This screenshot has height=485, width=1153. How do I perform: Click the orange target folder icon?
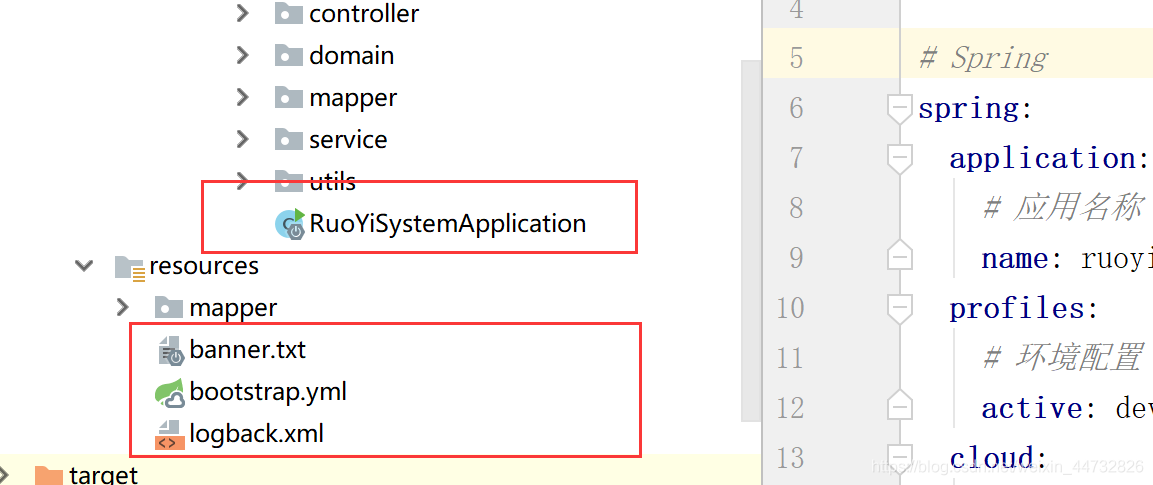[49, 475]
